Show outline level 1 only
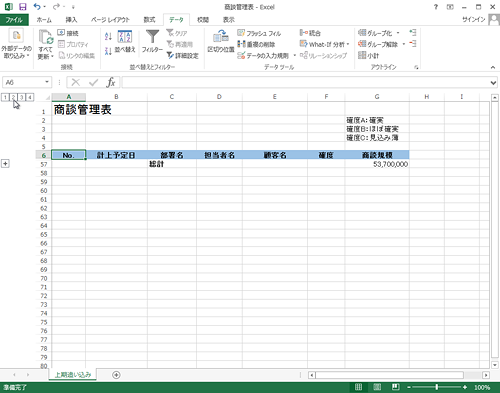 6,97
